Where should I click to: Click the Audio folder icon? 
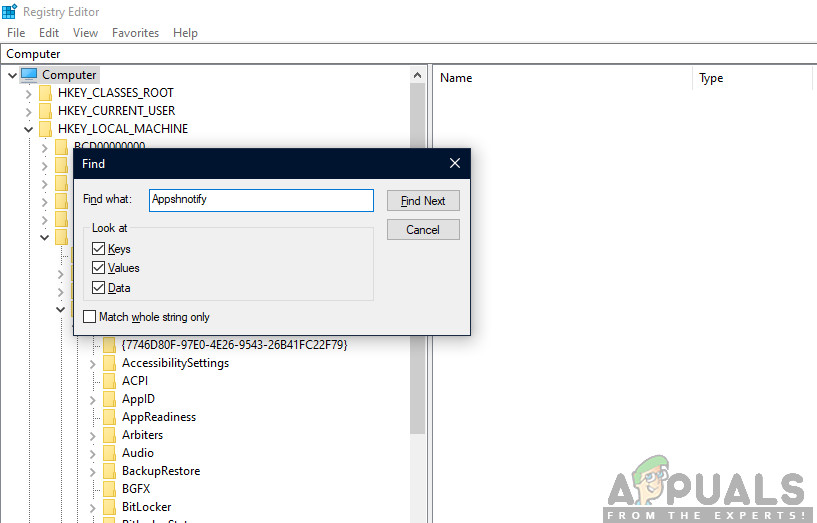point(109,453)
